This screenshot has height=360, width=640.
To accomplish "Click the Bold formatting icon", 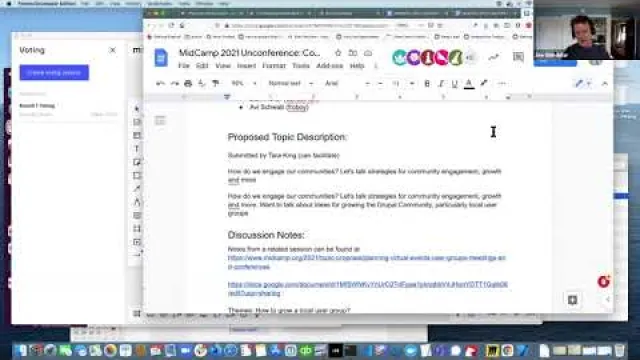I will coord(427,83).
